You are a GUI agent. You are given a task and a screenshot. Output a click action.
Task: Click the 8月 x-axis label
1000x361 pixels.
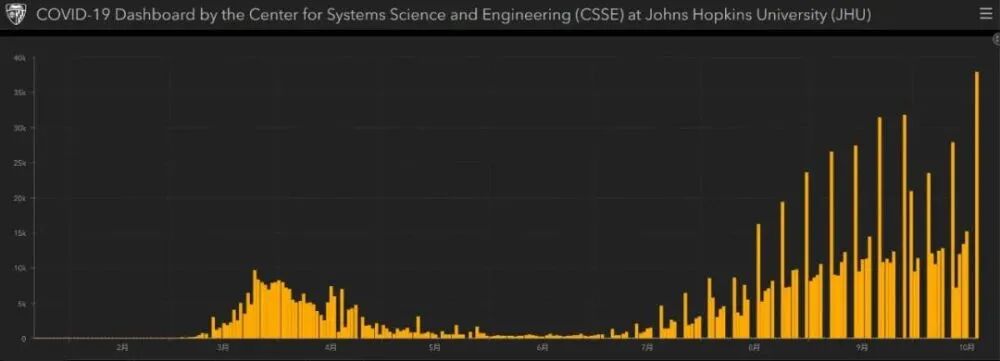point(754,348)
